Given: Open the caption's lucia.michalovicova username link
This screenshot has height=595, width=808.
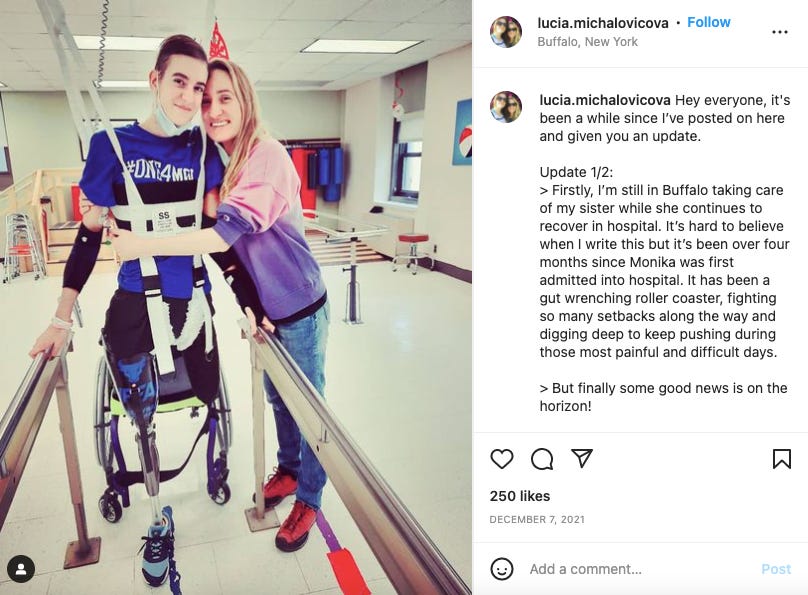Looking at the screenshot, I should tap(605, 100).
